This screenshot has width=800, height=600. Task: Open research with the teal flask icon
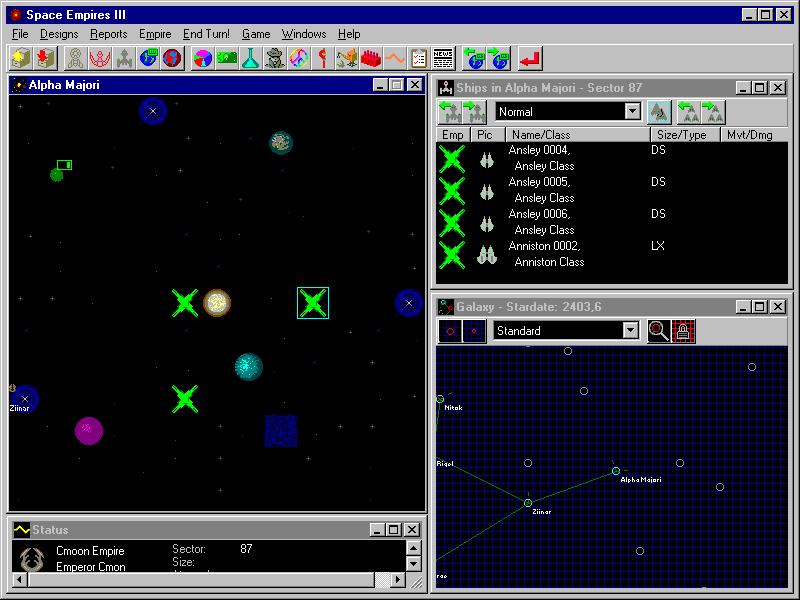[x=251, y=59]
